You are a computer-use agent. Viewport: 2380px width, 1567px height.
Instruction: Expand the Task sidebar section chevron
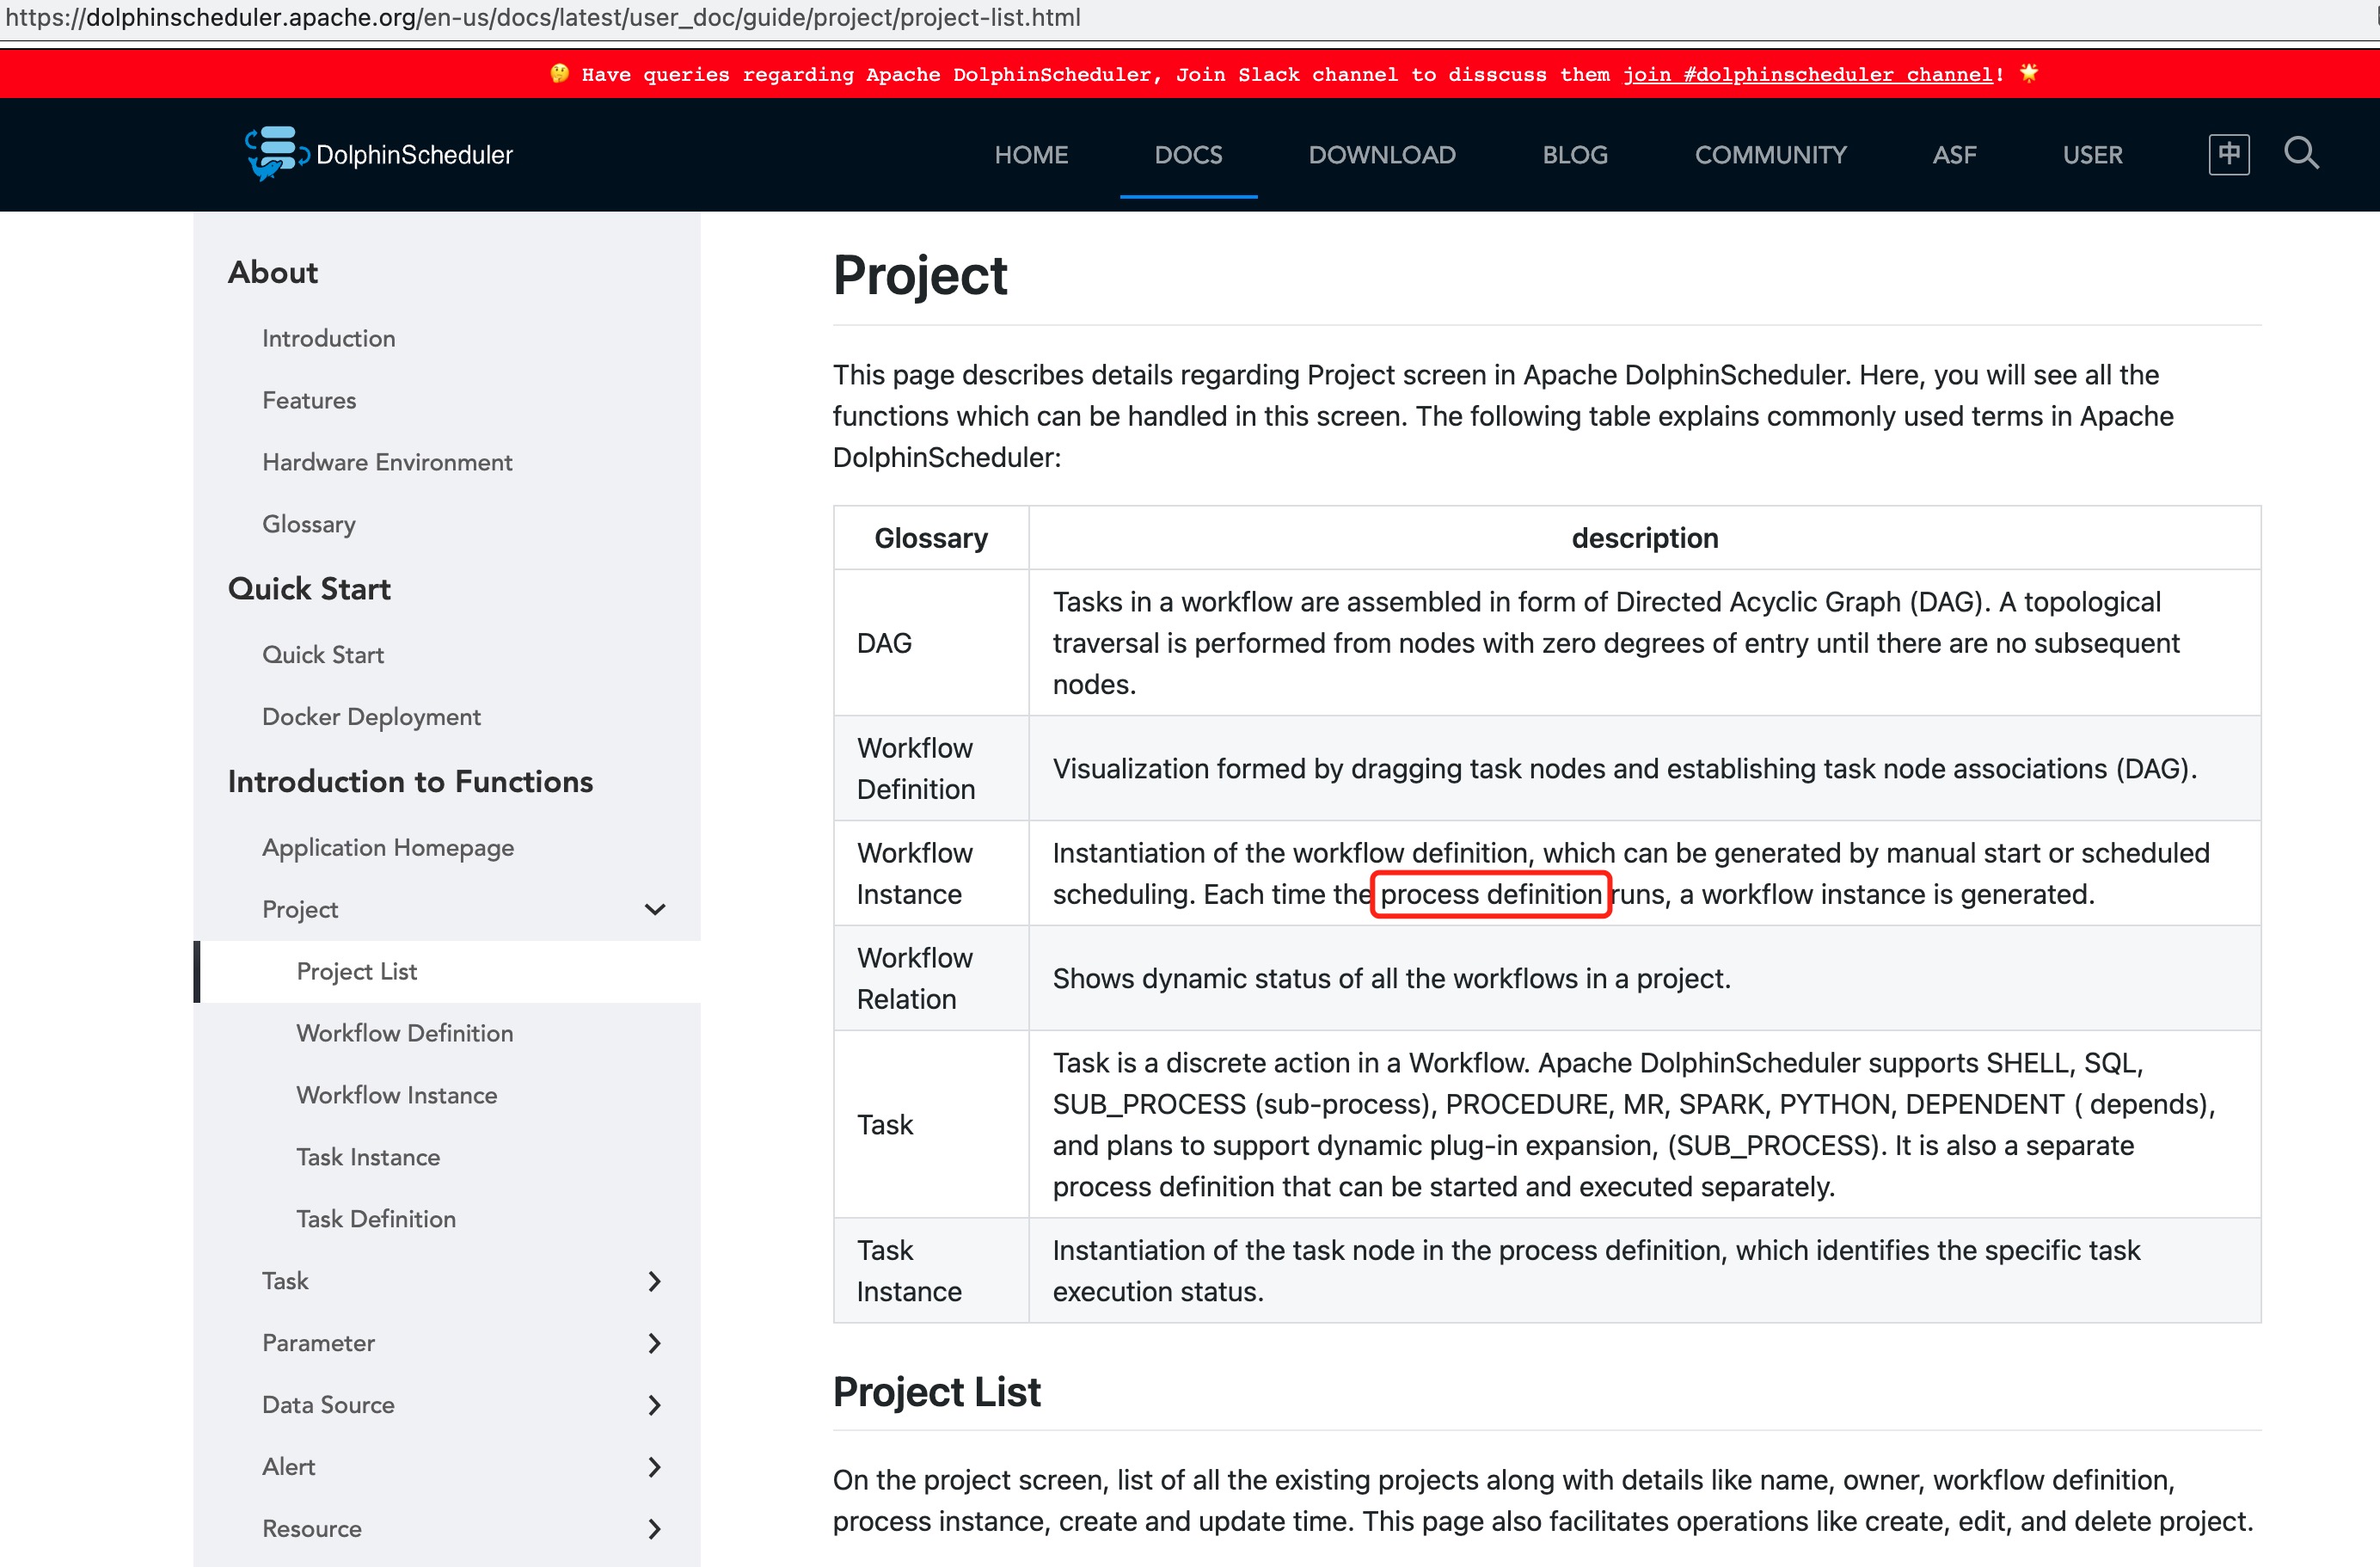655,1281
